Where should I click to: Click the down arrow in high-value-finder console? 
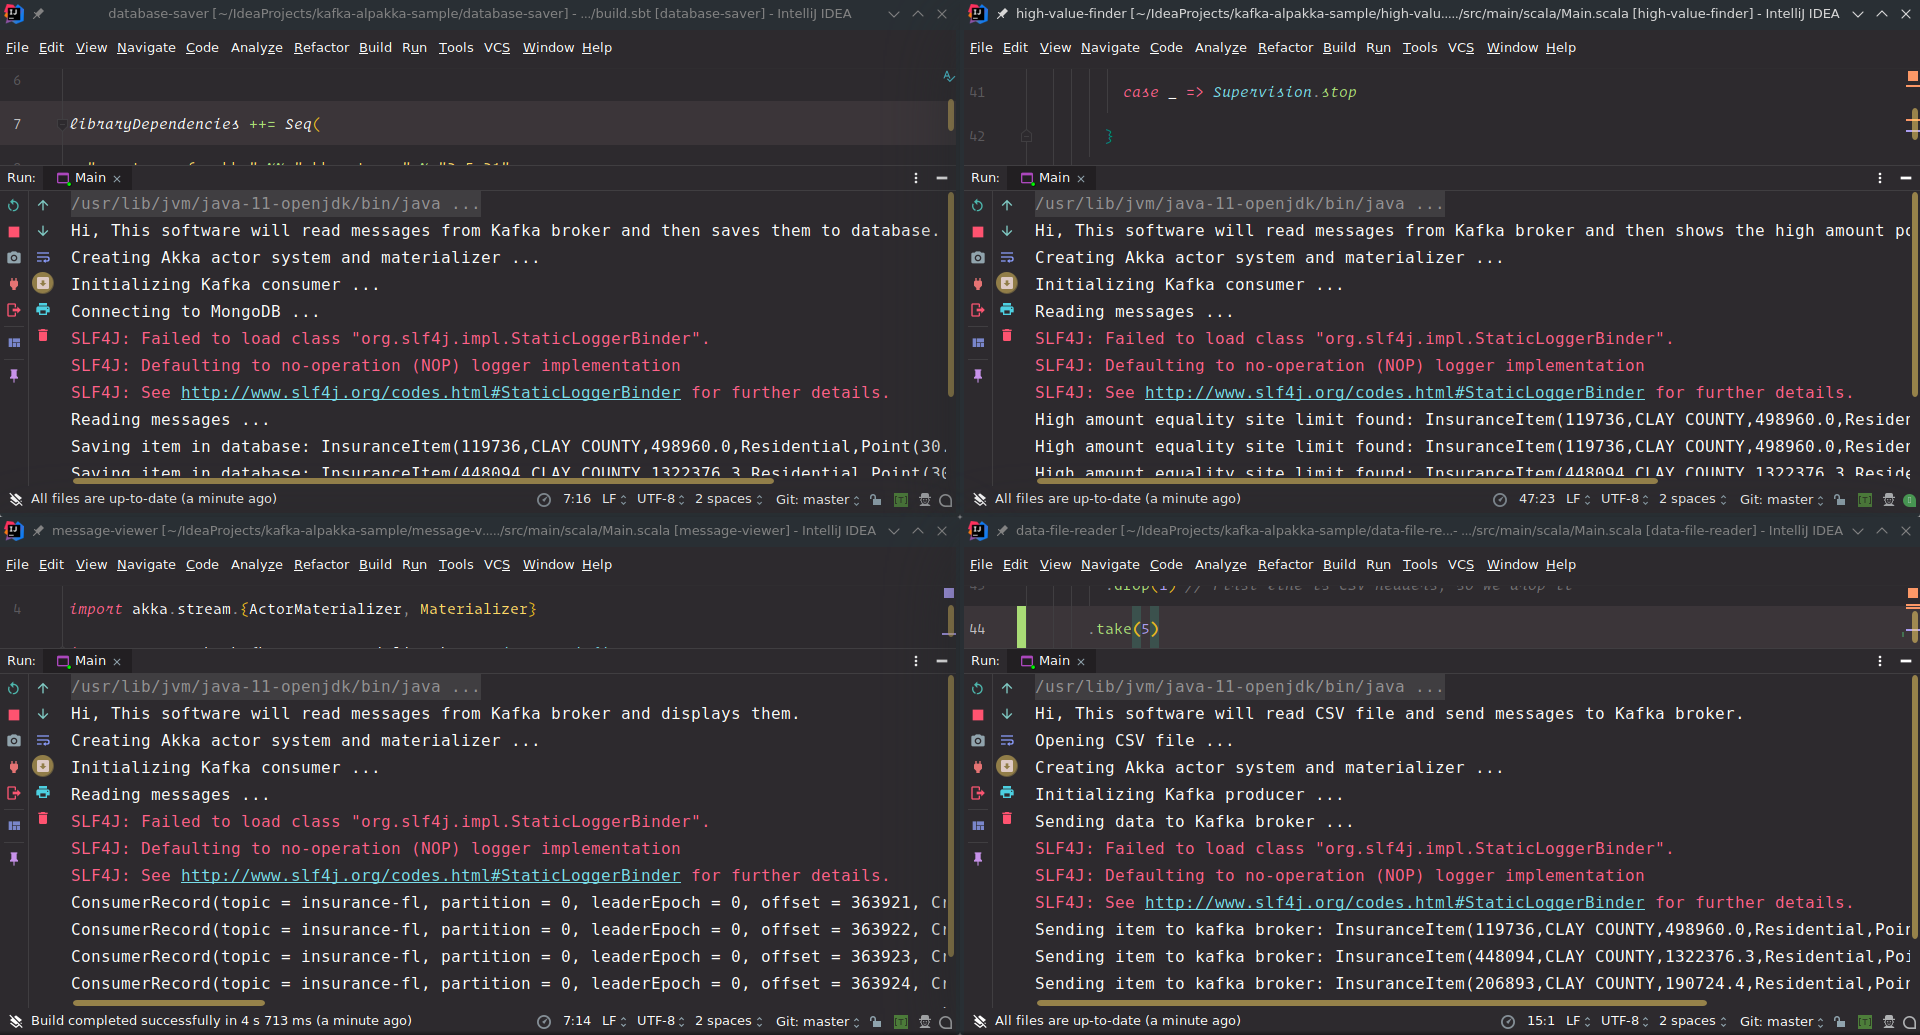click(x=1007, y=231)
